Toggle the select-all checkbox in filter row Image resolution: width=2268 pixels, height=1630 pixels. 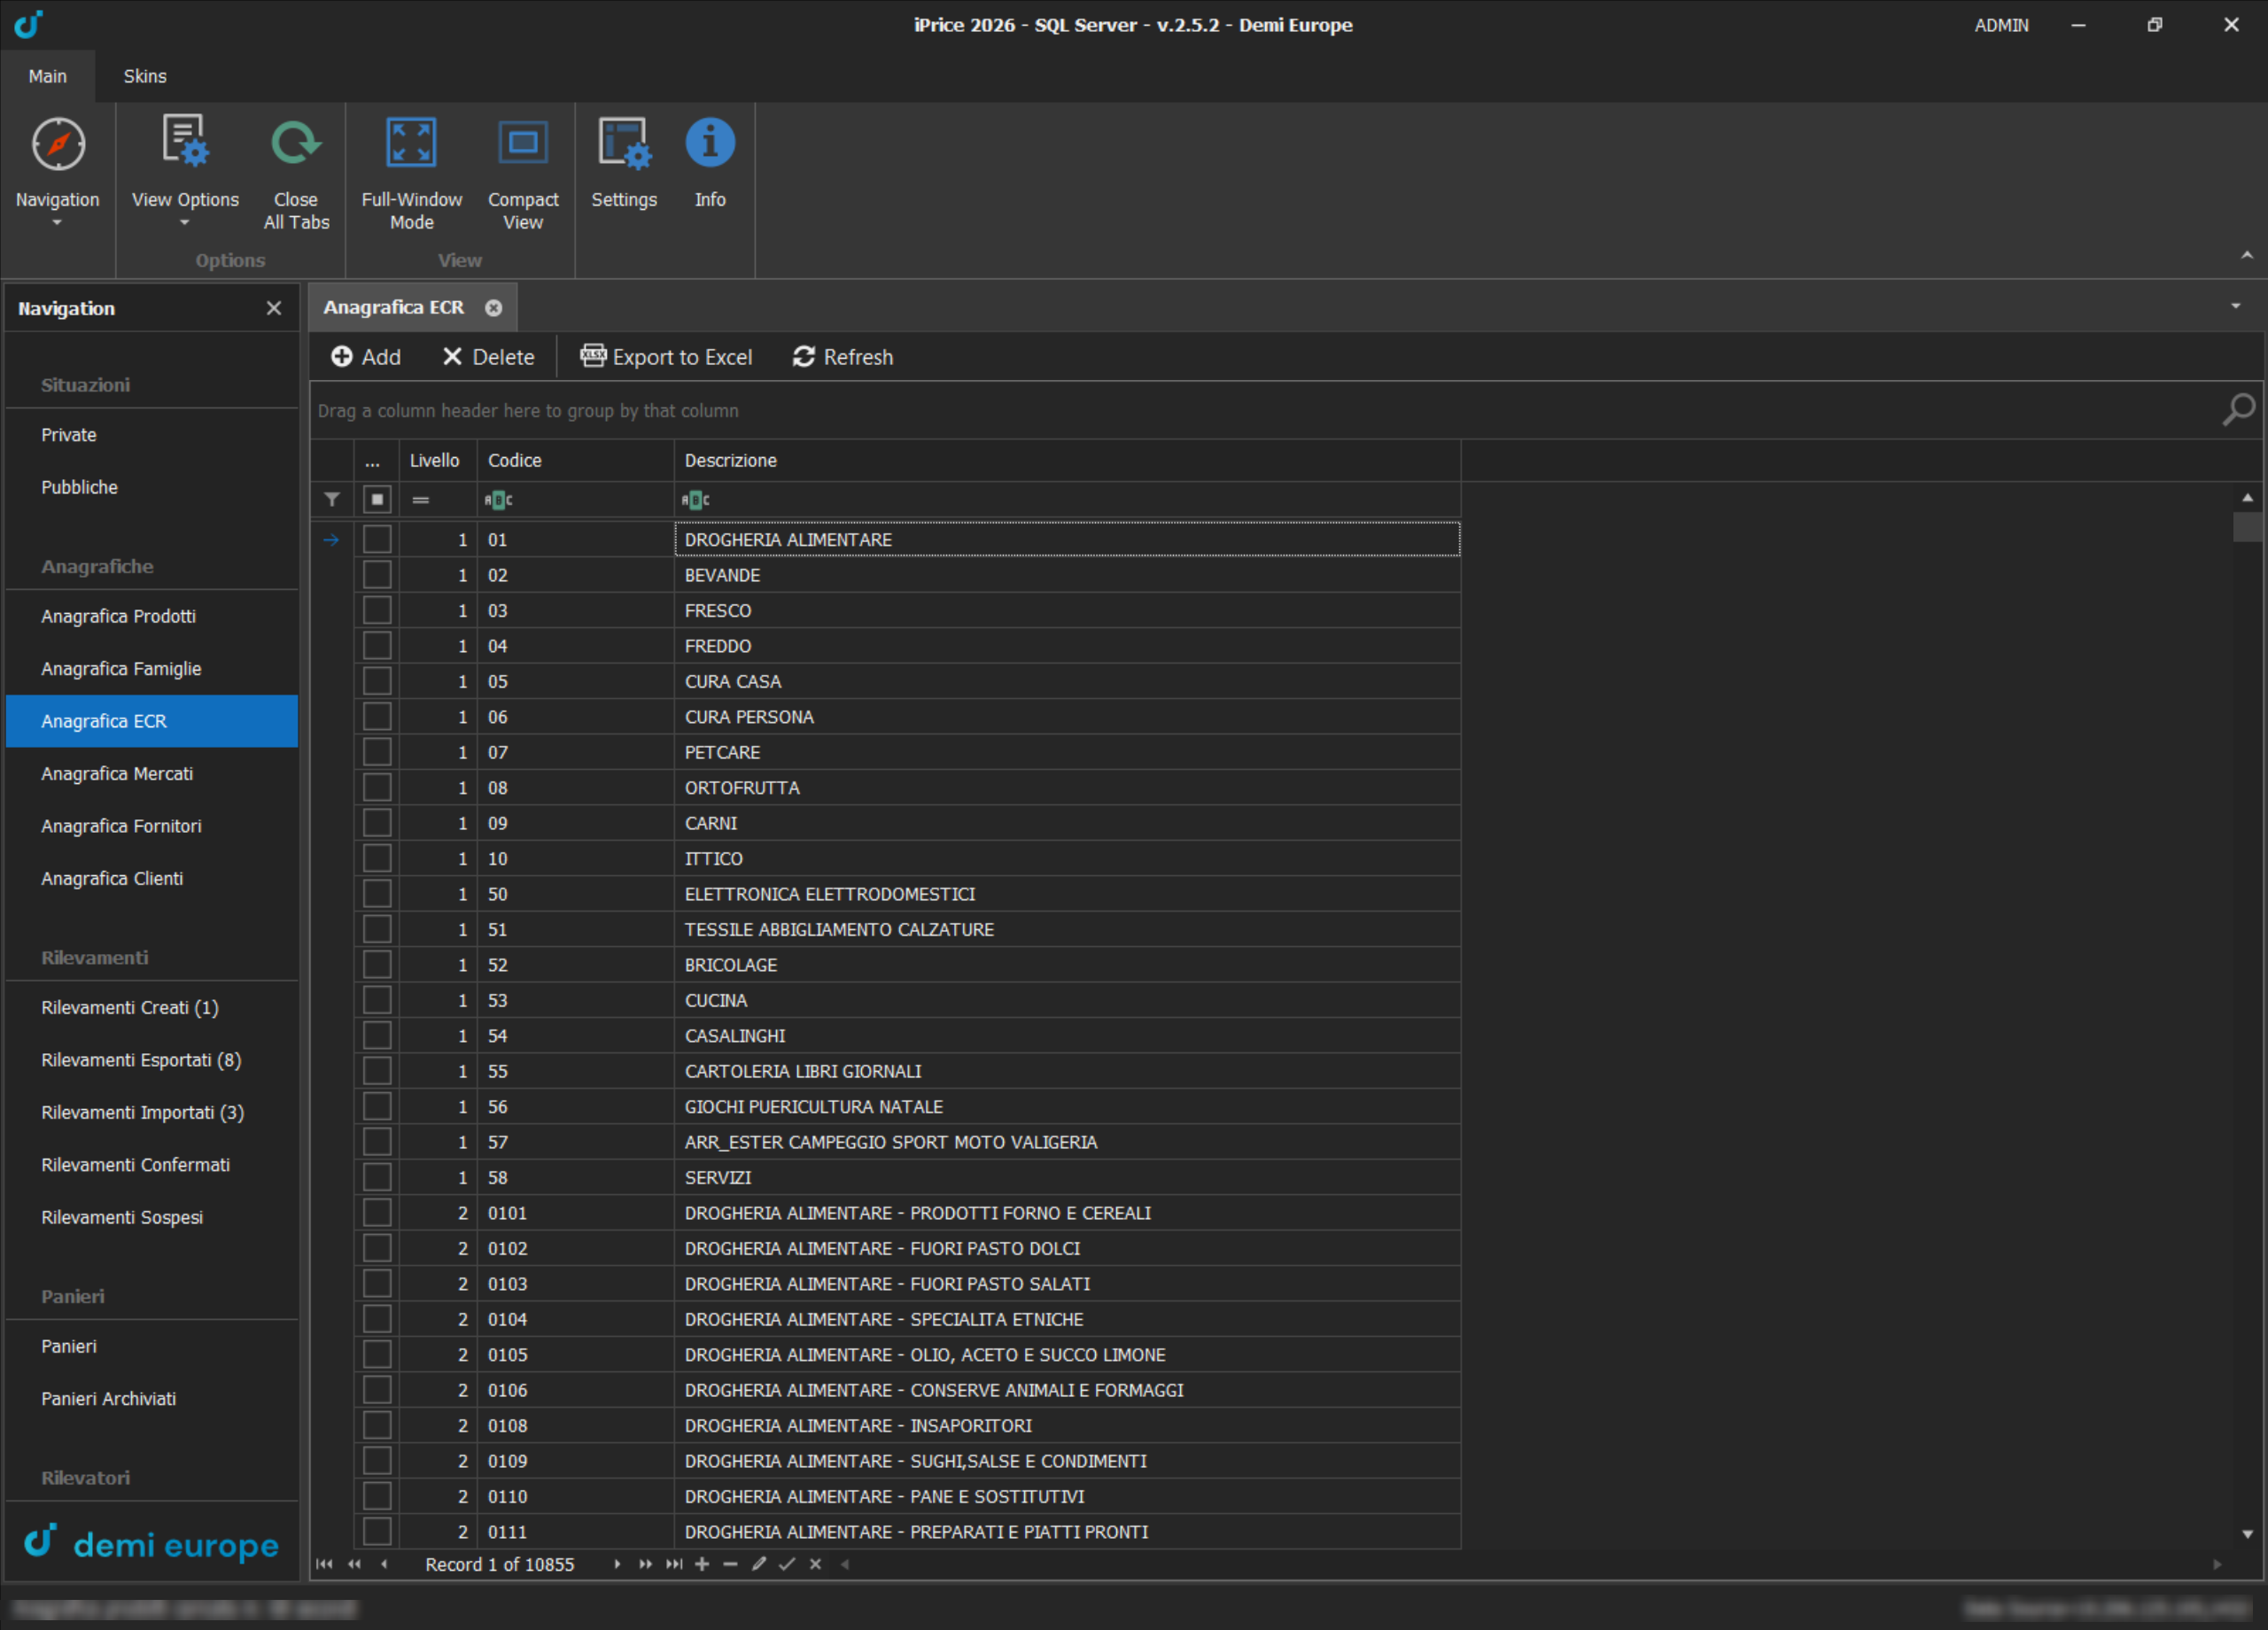click(x=377, y=499)
